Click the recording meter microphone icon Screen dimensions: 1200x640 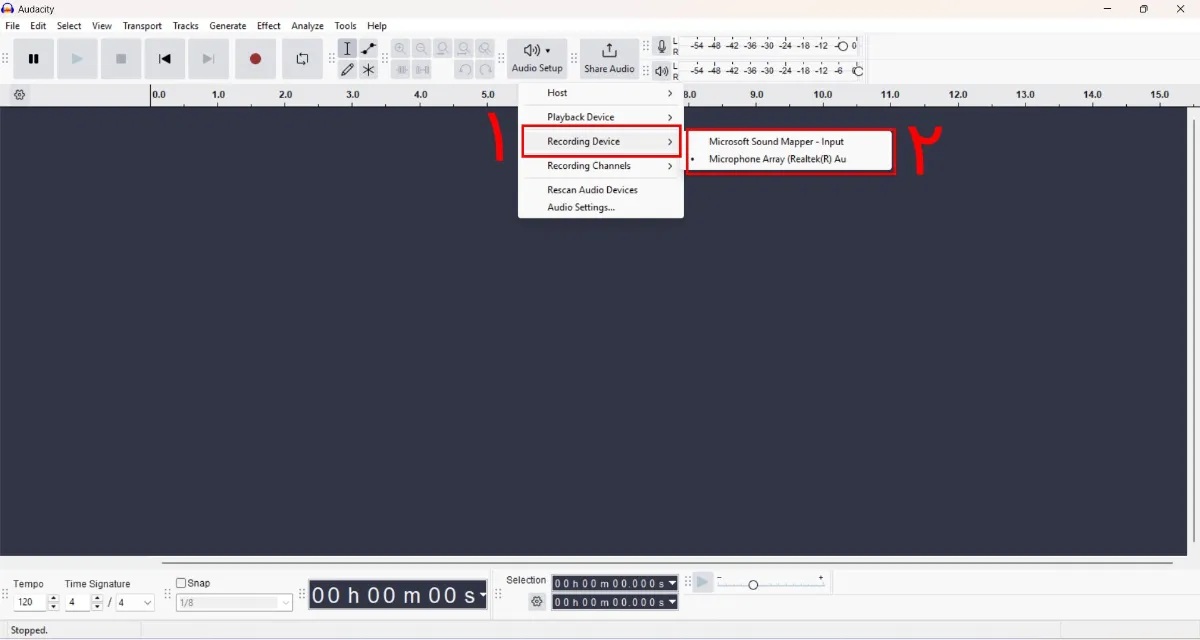coord(660,45)
